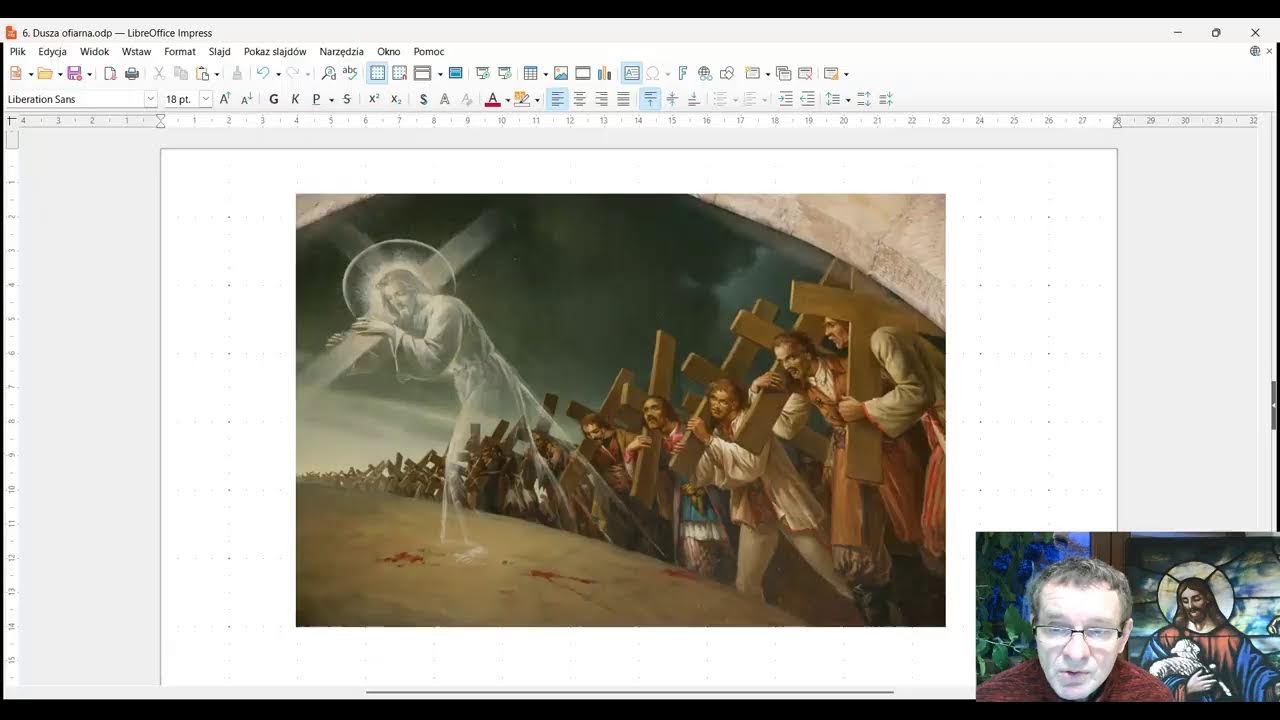Open the Widok menu
Screen dimensions: 1280x720
95,51
